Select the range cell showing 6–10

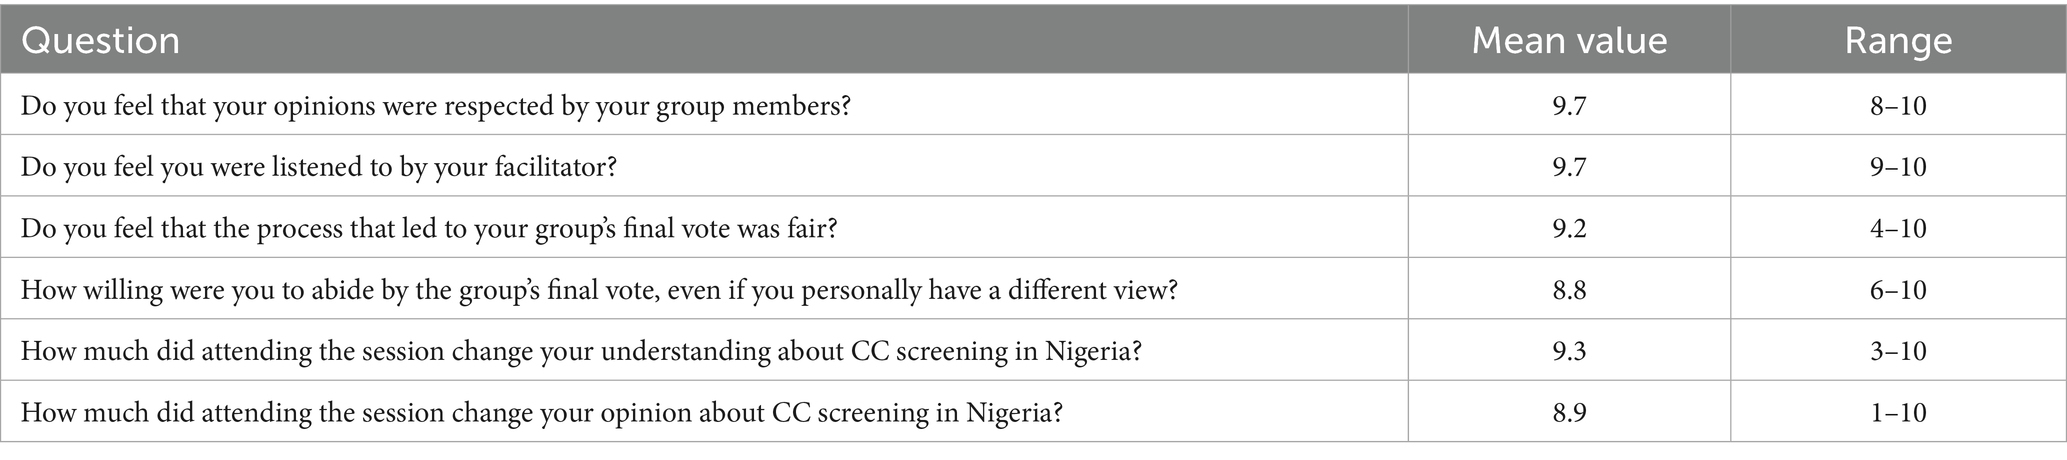coord(1898,290)
